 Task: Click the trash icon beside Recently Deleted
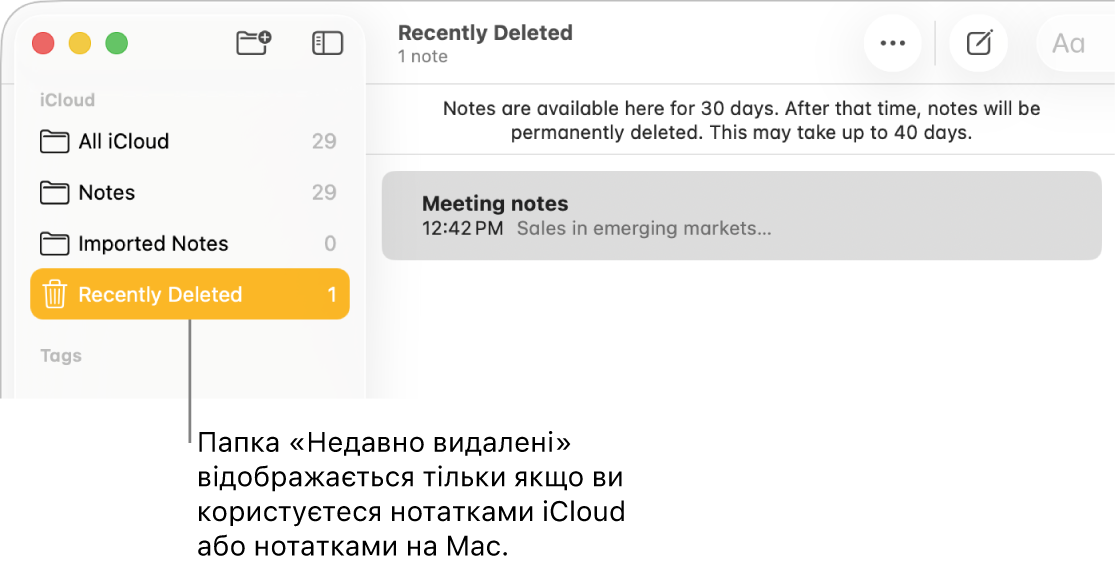pos(55,294)
